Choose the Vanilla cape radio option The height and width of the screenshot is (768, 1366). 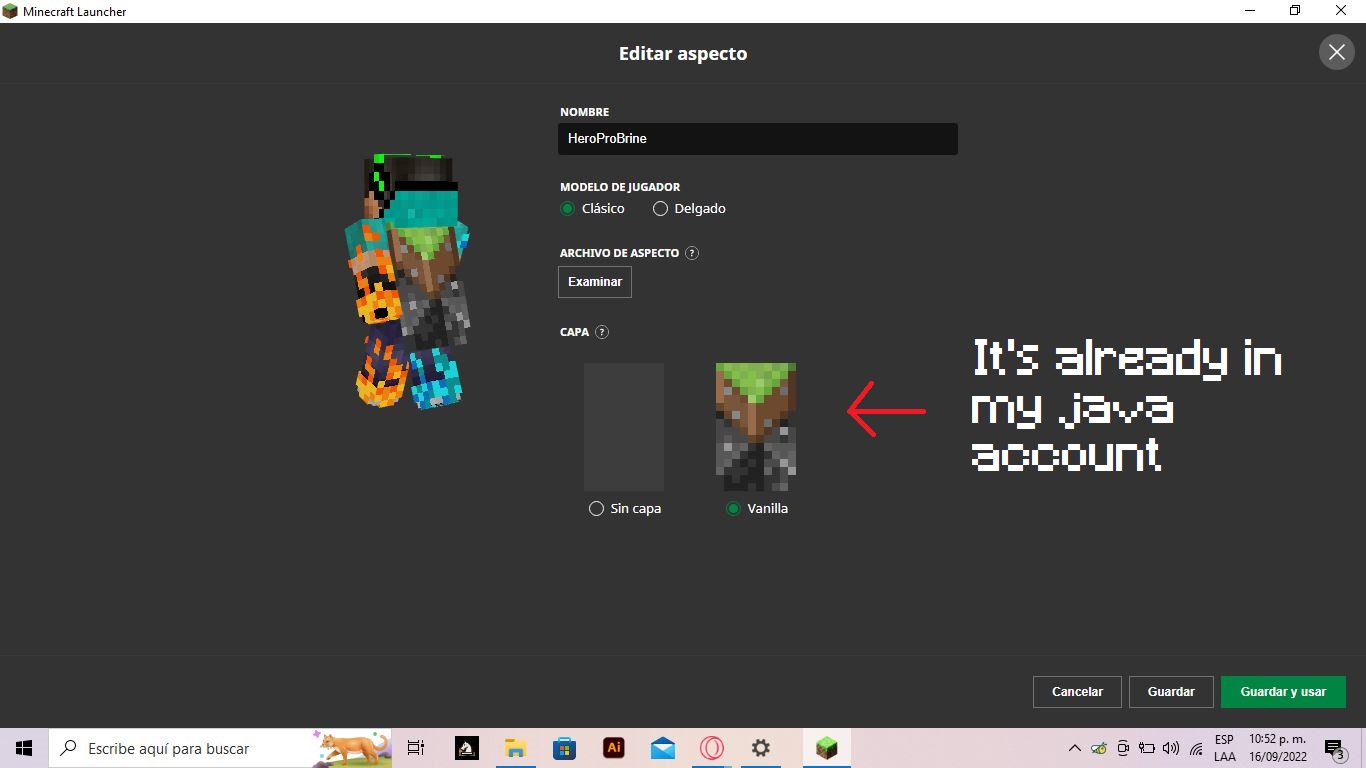point(734,509)
